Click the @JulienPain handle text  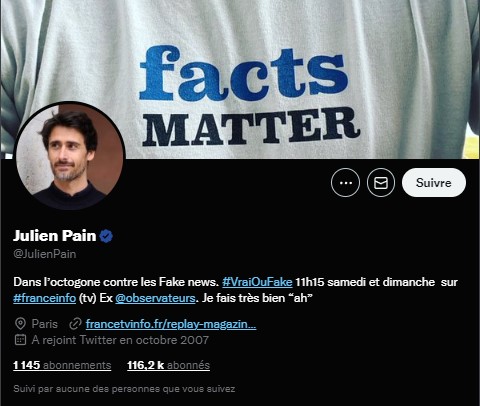click(45, 254)
